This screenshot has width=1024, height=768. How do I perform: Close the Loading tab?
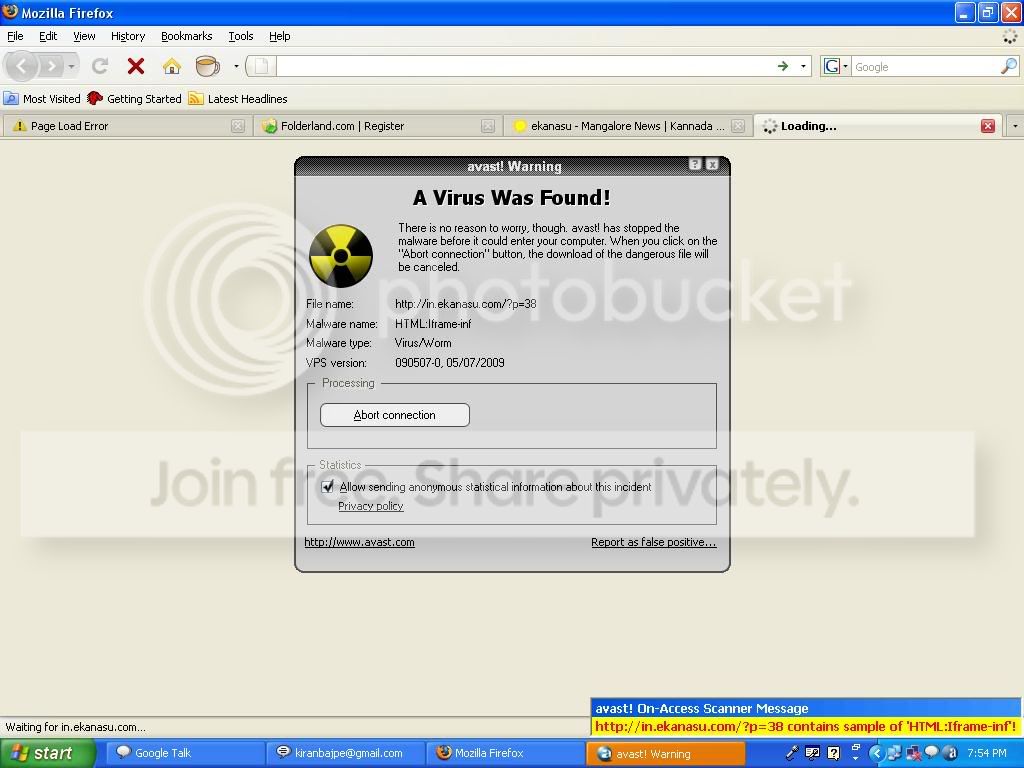987,126
